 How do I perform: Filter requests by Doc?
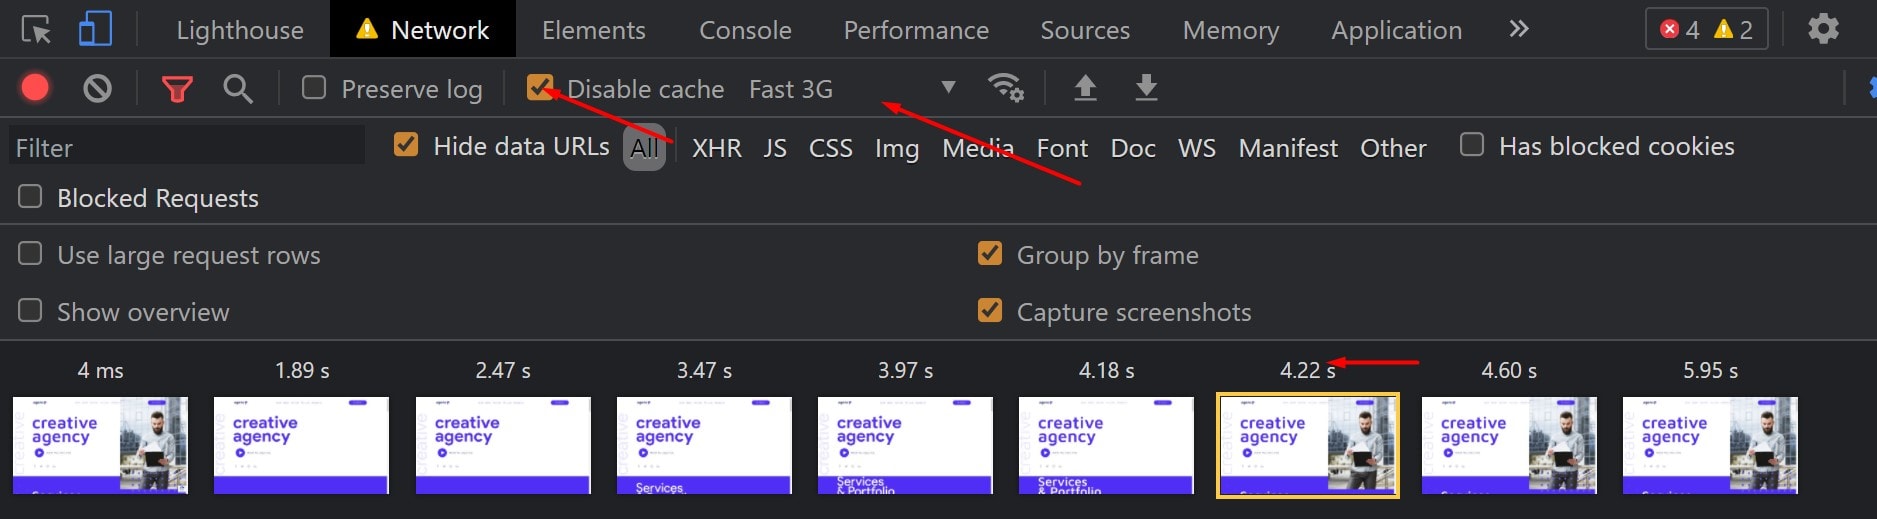tap(1133, 148)
